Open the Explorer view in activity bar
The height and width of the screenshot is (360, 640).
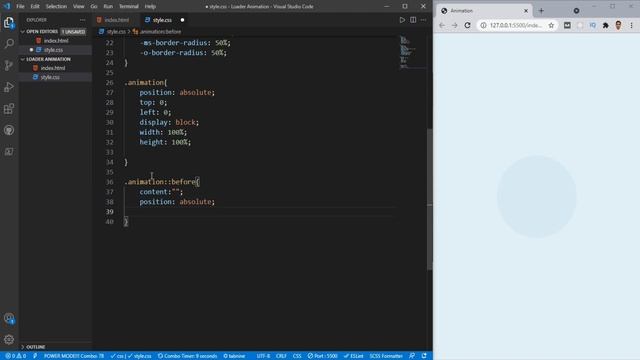[9, 22]
